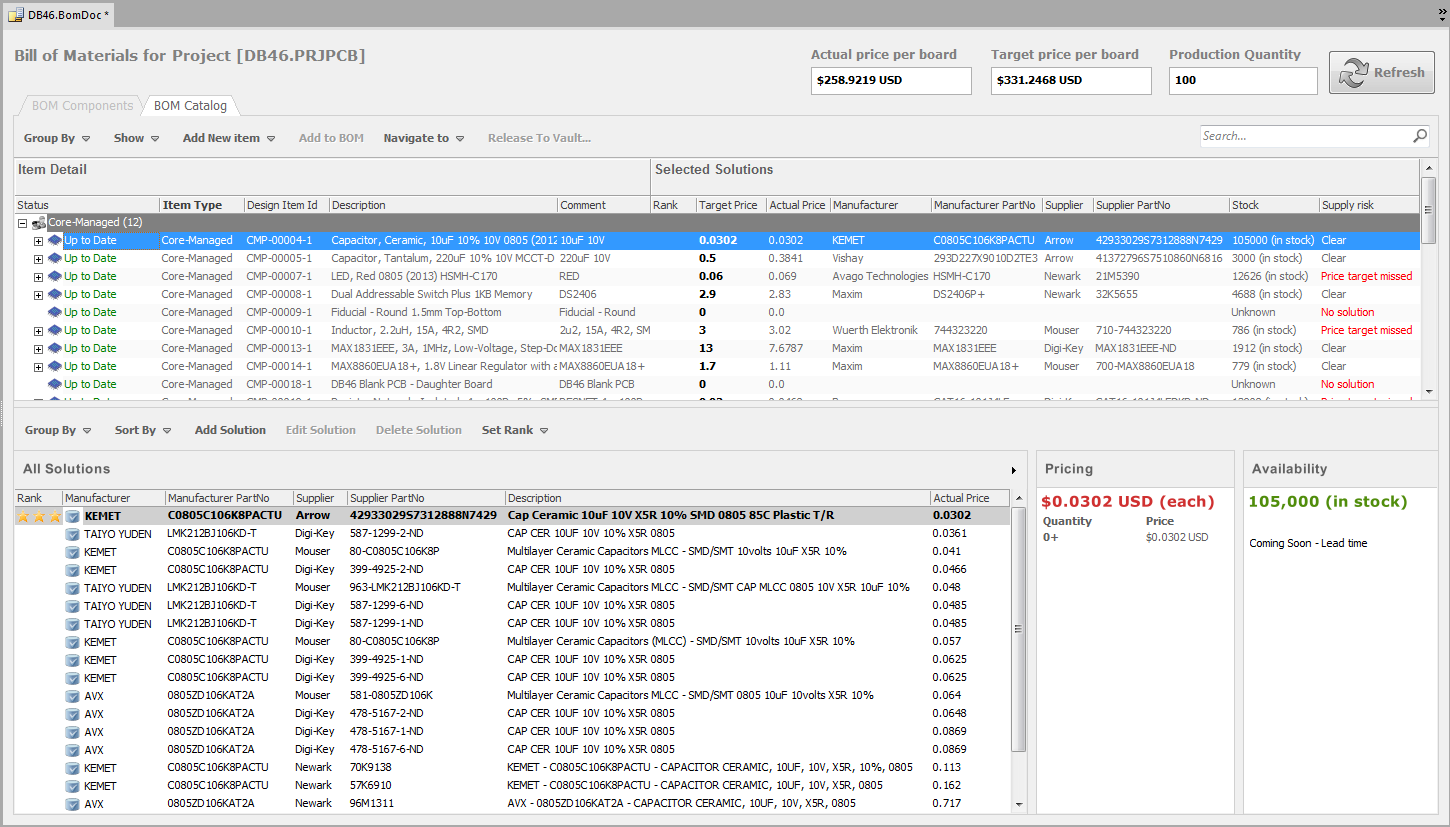Click the component icon for CMP-00013-1
Screen dimensions: 1450x827
pos(55,348)
